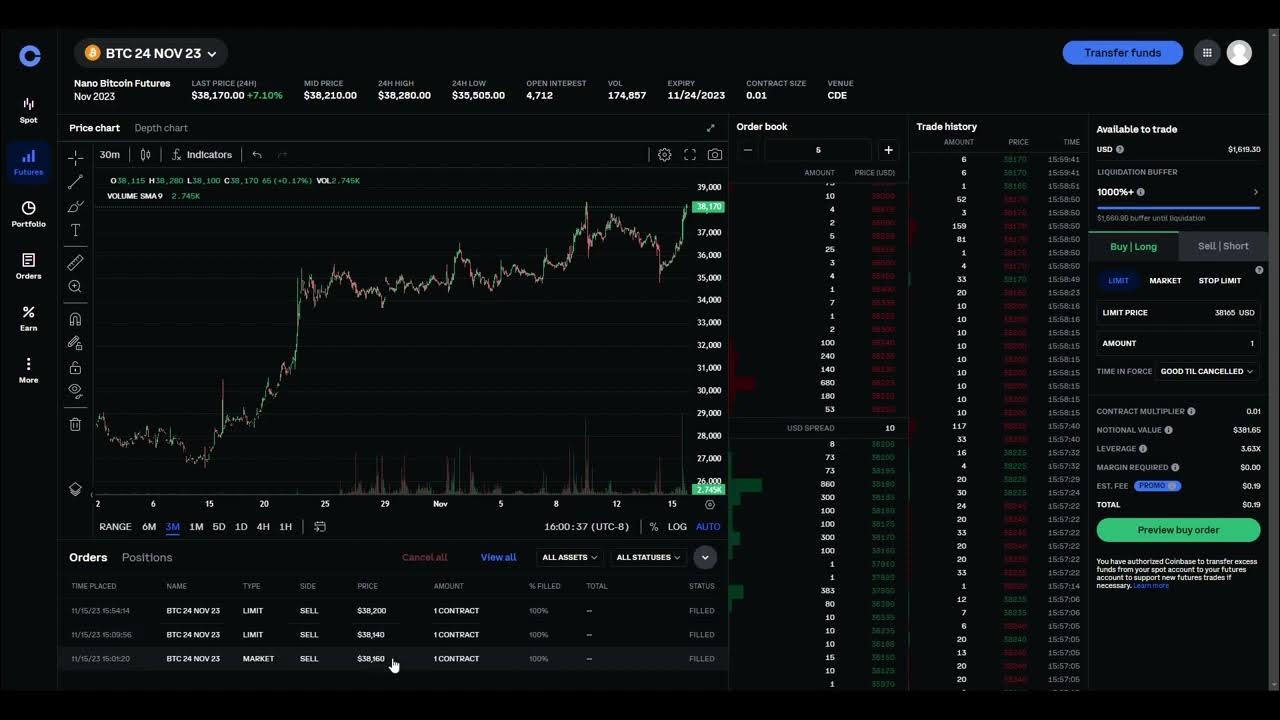
Task: Expand the liquidation buffer chevron
Action: coord(1256,192)
